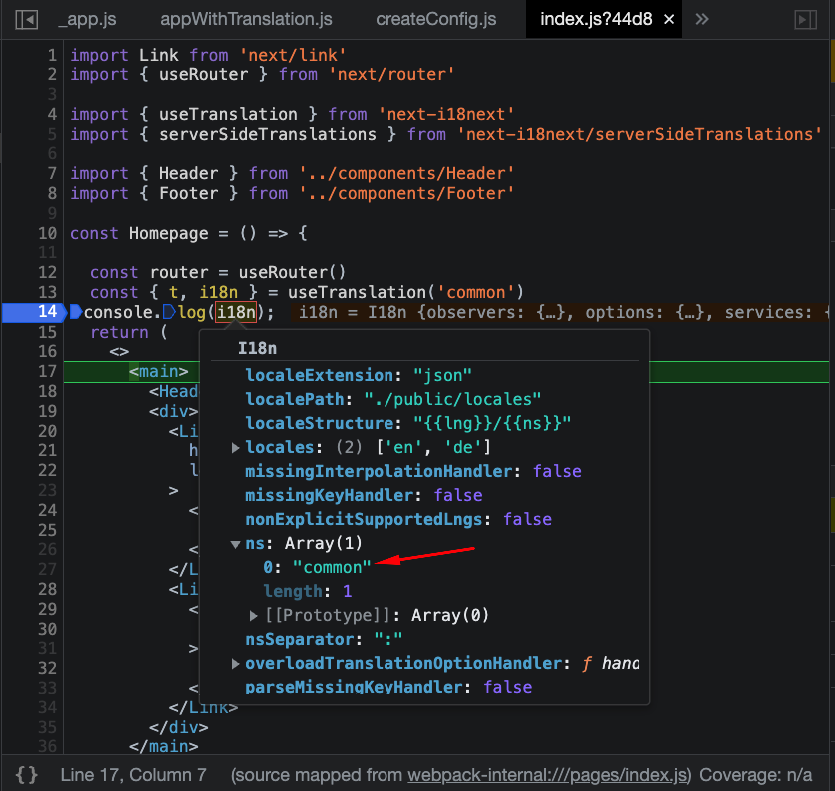Click the localeStructure value "{{lng}}/{{ns}}"
The width and height of the screenshot is (835, 791).
[492, 423]
